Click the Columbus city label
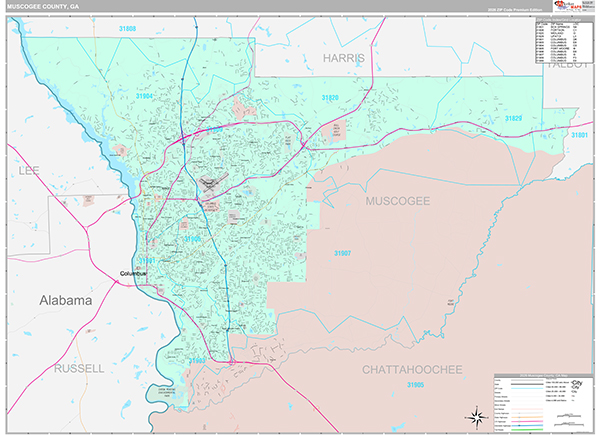This screenshot has height=435, width=600. point(133,274)
